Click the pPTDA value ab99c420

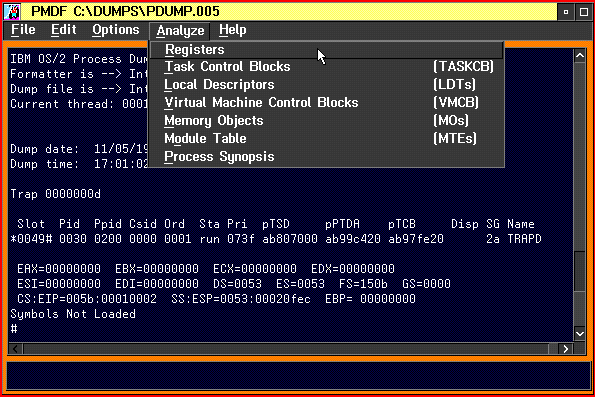pyautogui.click(x=353, y=239)
